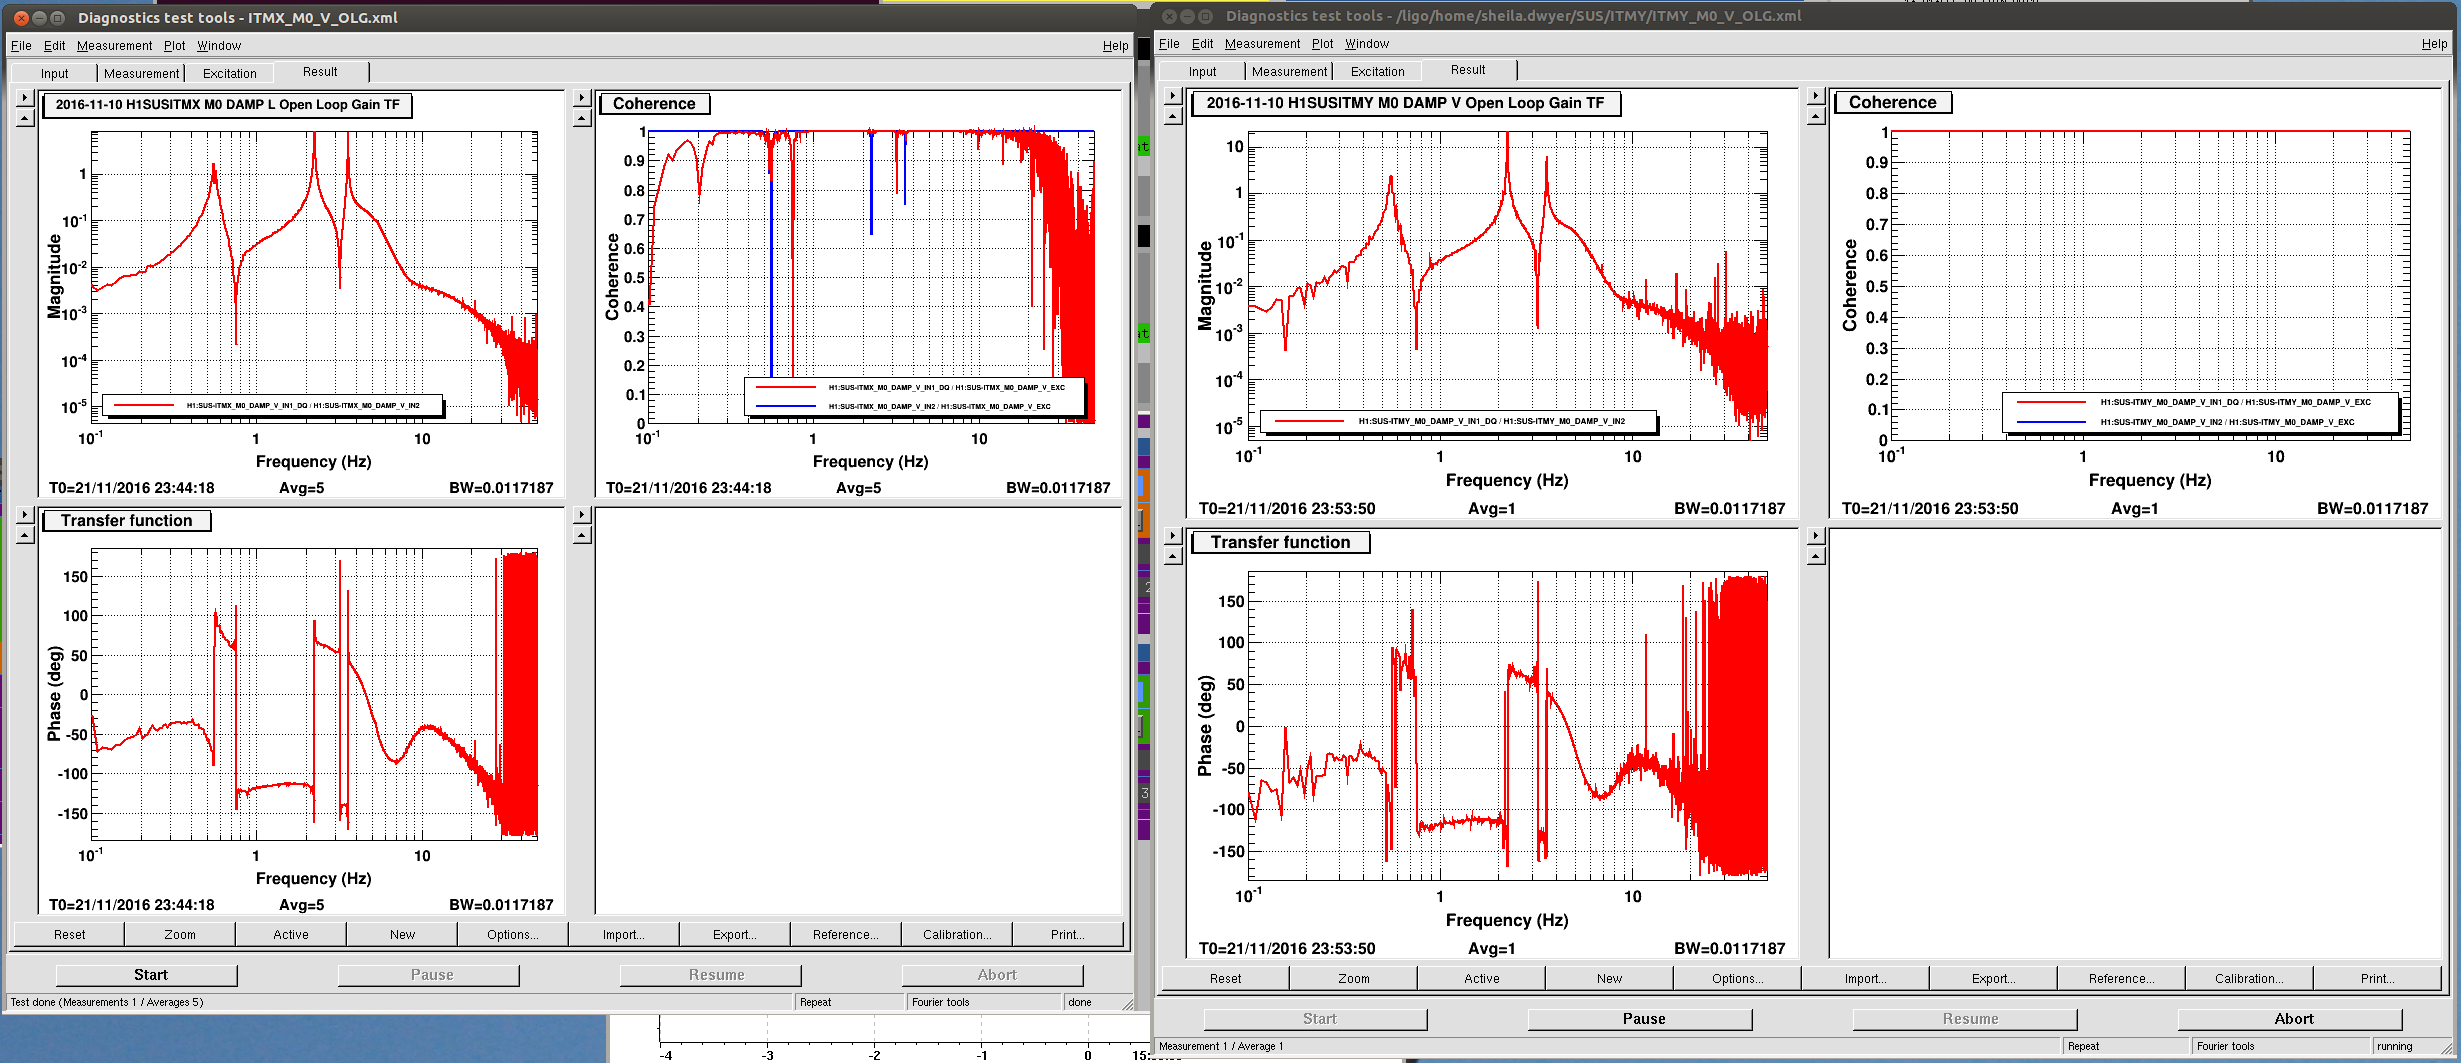This screenshot has width=2461, height=1063.
Task: Click up-arrow icon beside ITMX window Coherence plot
Action: [582, 118]
